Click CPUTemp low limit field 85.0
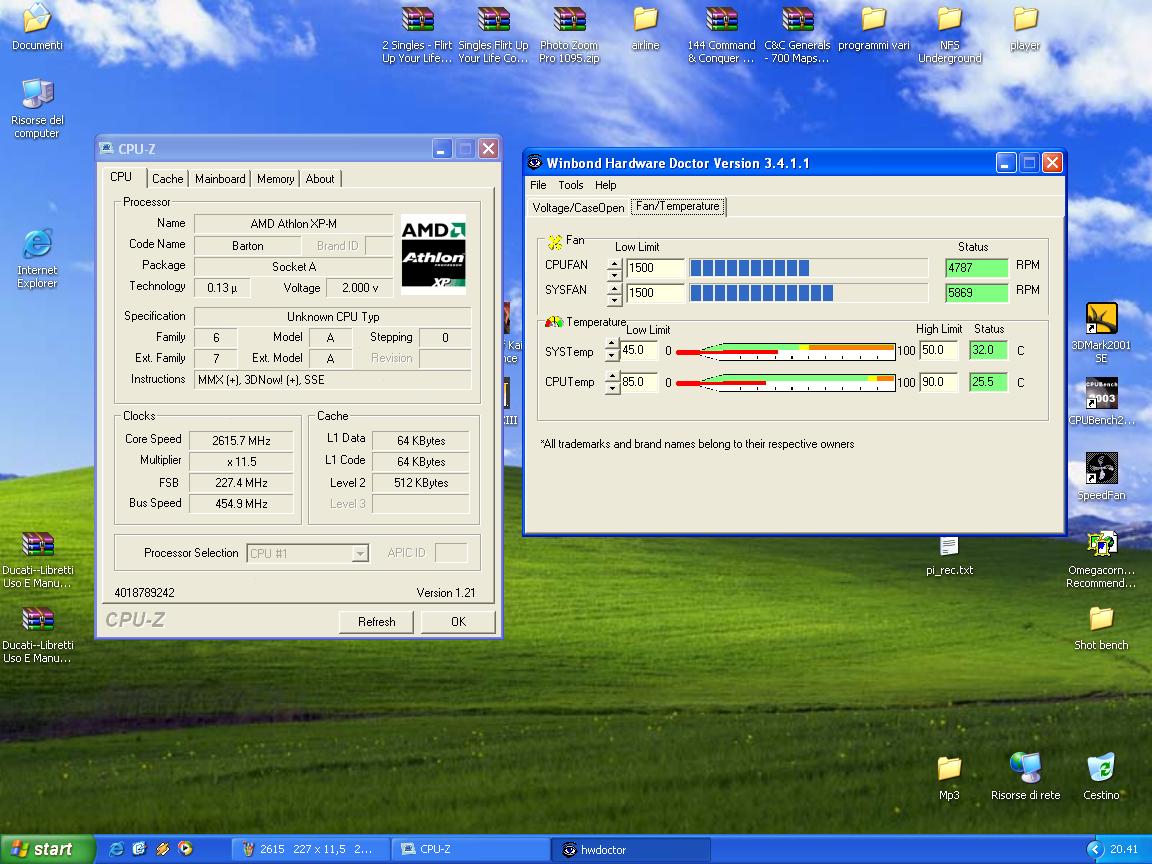This screenshot has height=864, width=1152. [639, 382]
